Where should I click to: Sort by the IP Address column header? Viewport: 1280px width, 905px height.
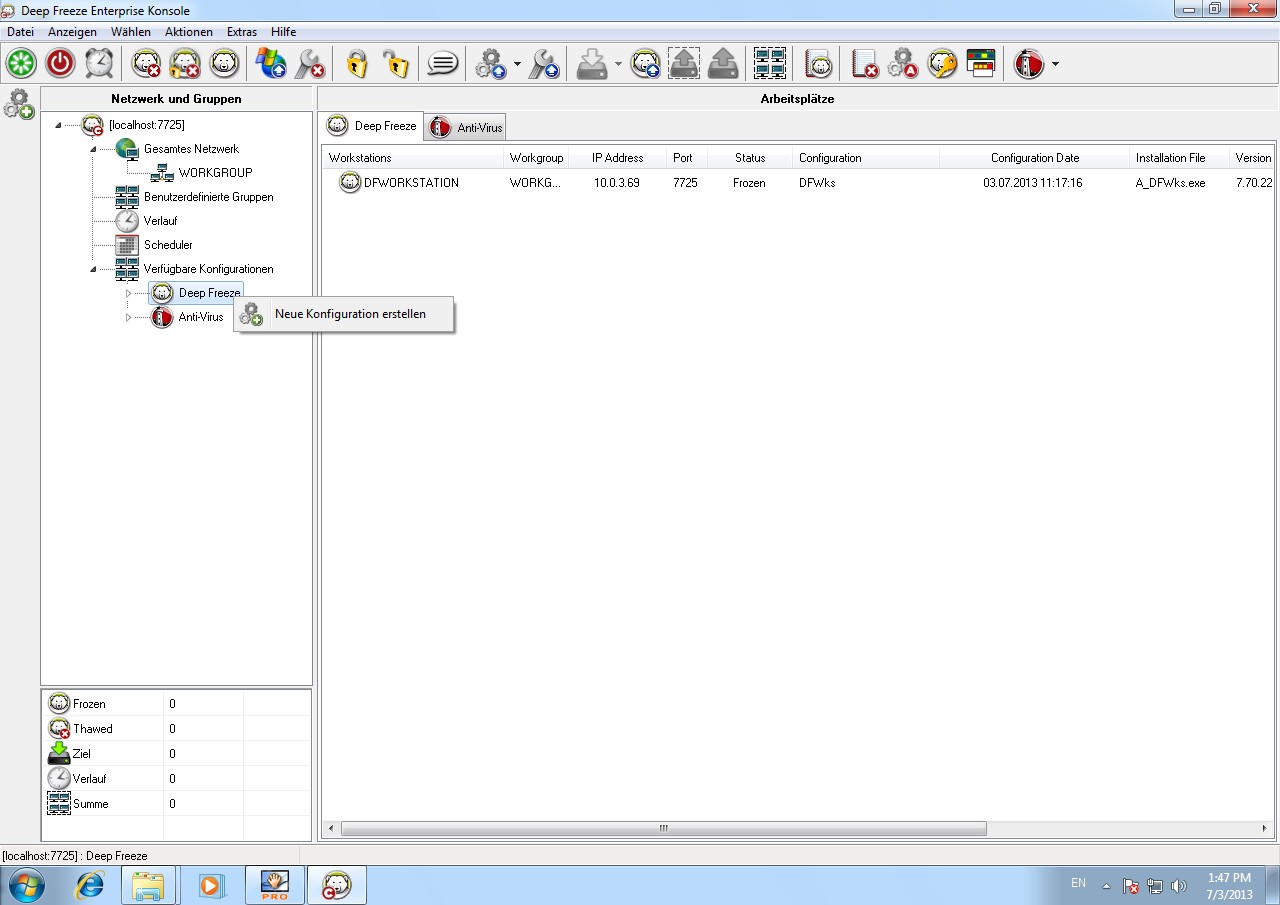(617, 158)
